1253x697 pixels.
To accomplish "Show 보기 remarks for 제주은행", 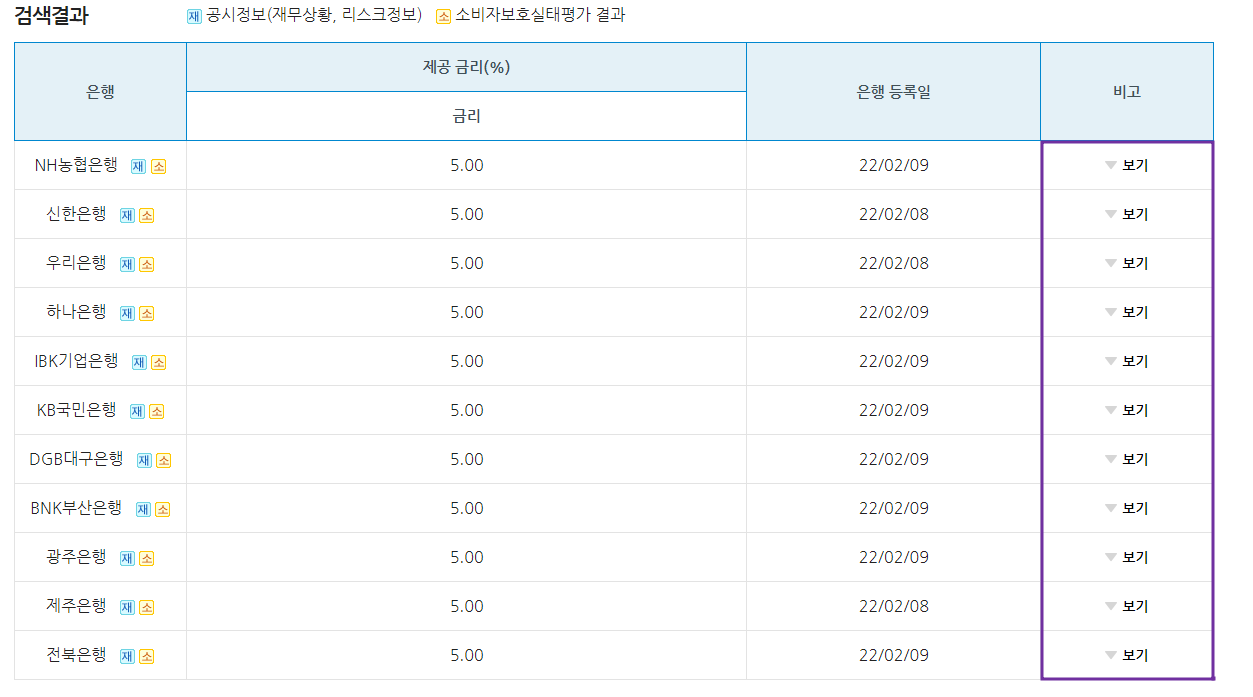I will 1126,606.
